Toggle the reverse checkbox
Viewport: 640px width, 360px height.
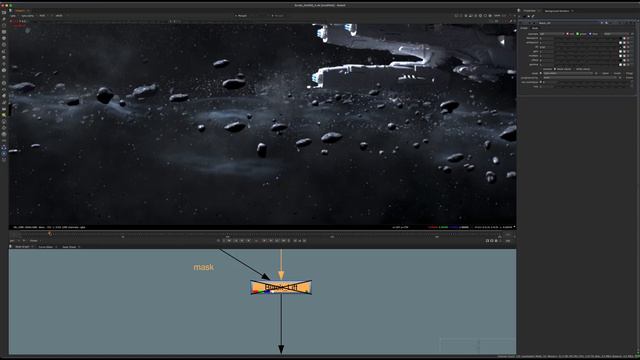point(541,69)
